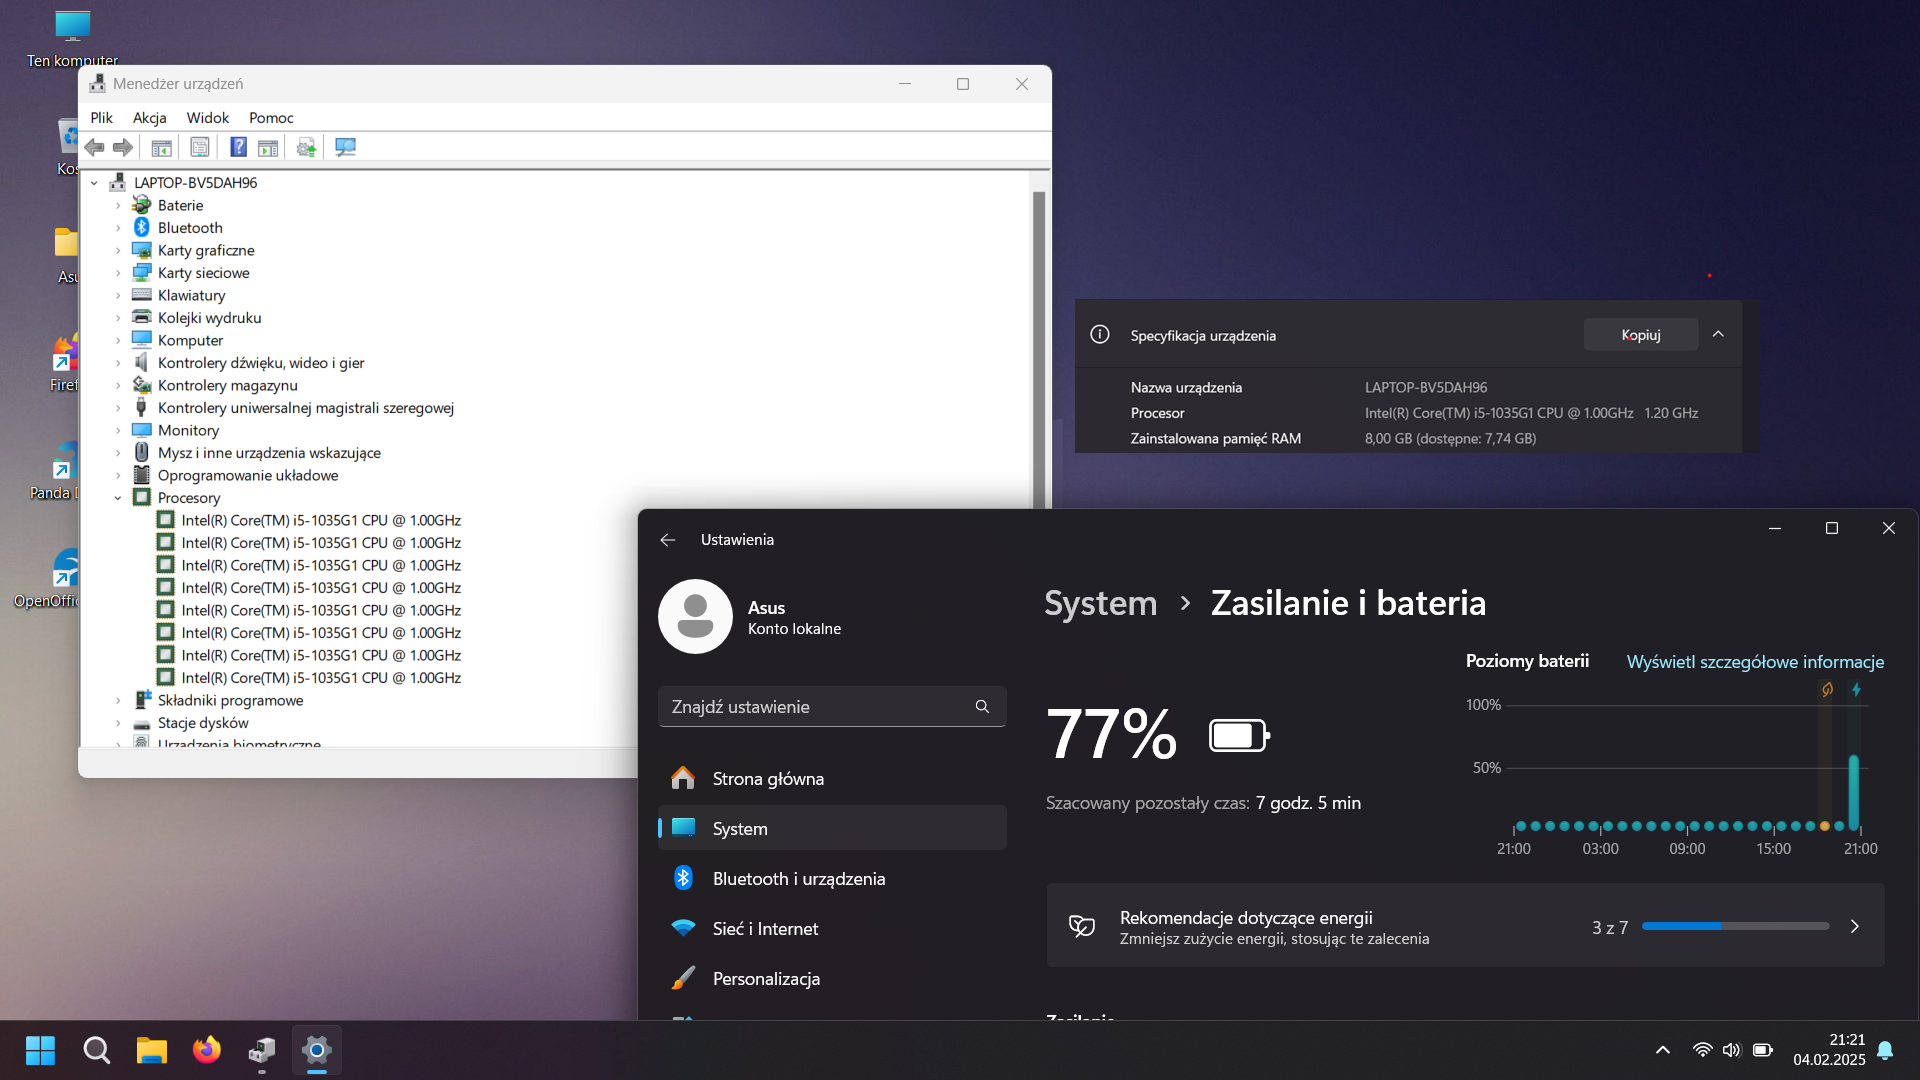This screenshot has height=1080, width=1920.
Task: Expand the Karty graficzne node
Action: [118, 251]
